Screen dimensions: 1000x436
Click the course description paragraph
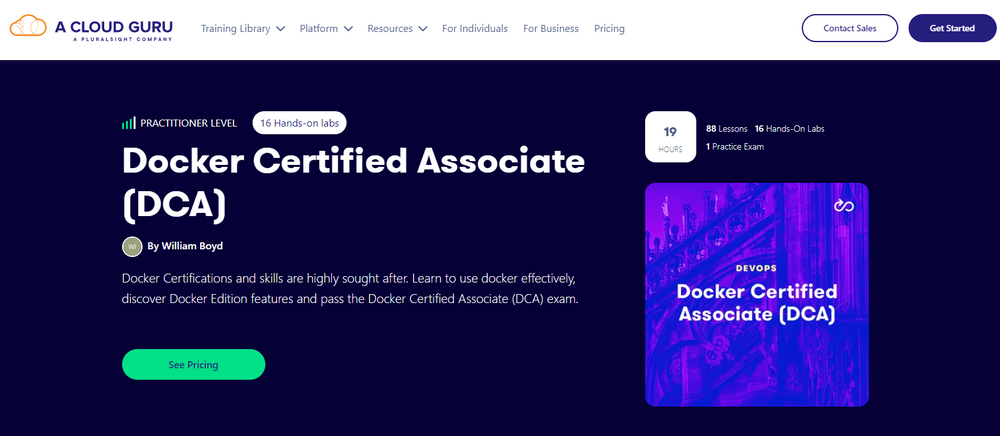(x=350, y=289)
